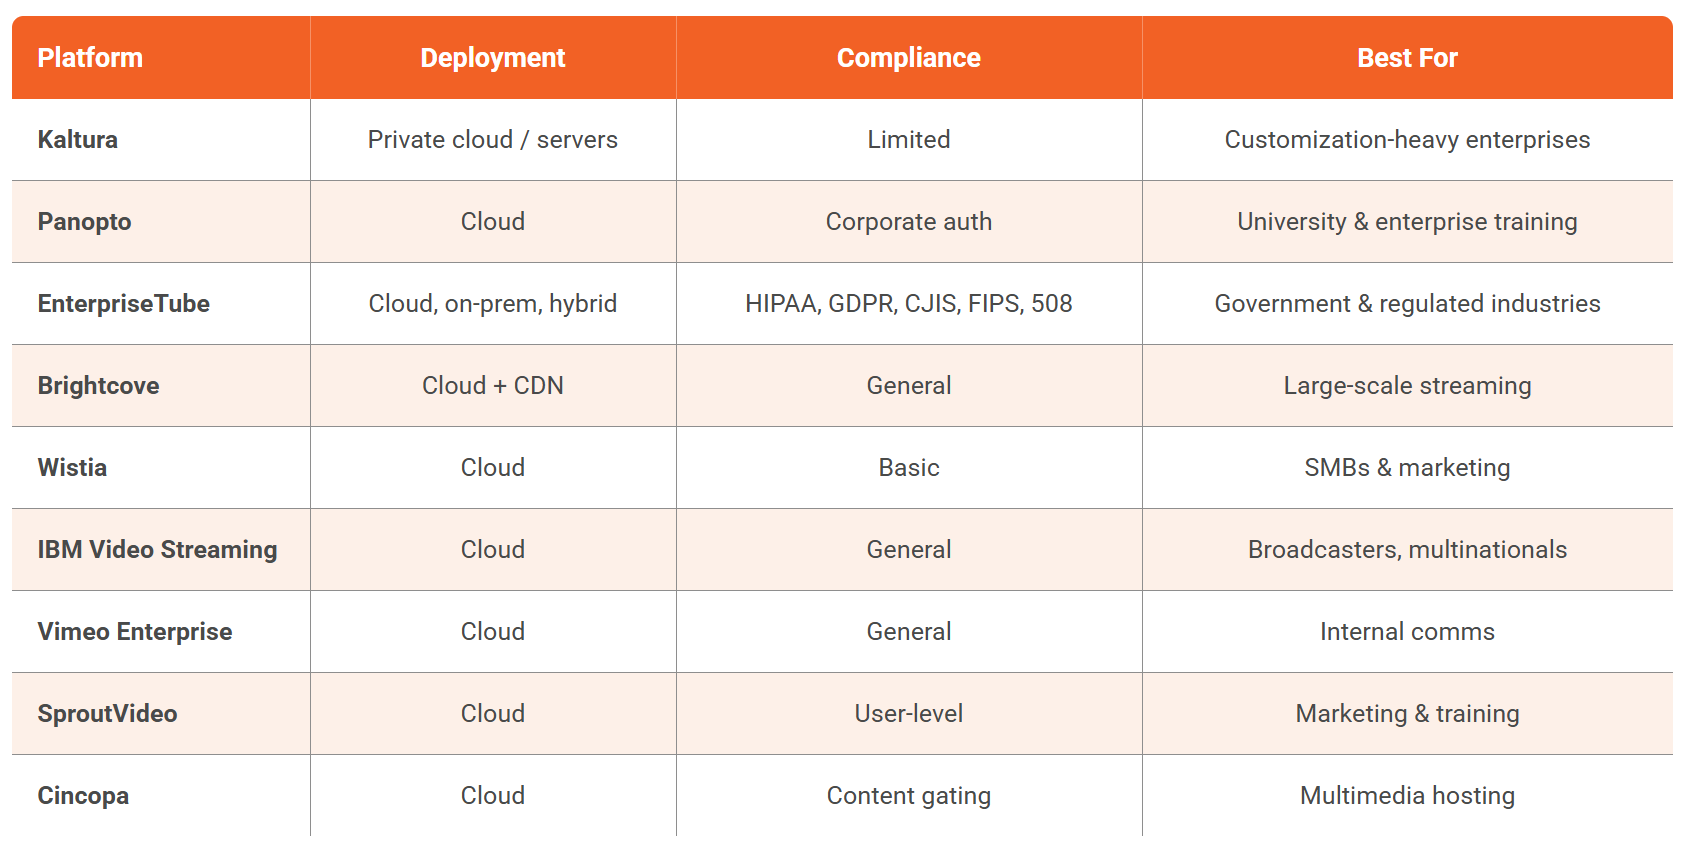Select IBM Video Streaming row label

coord(158,550)
